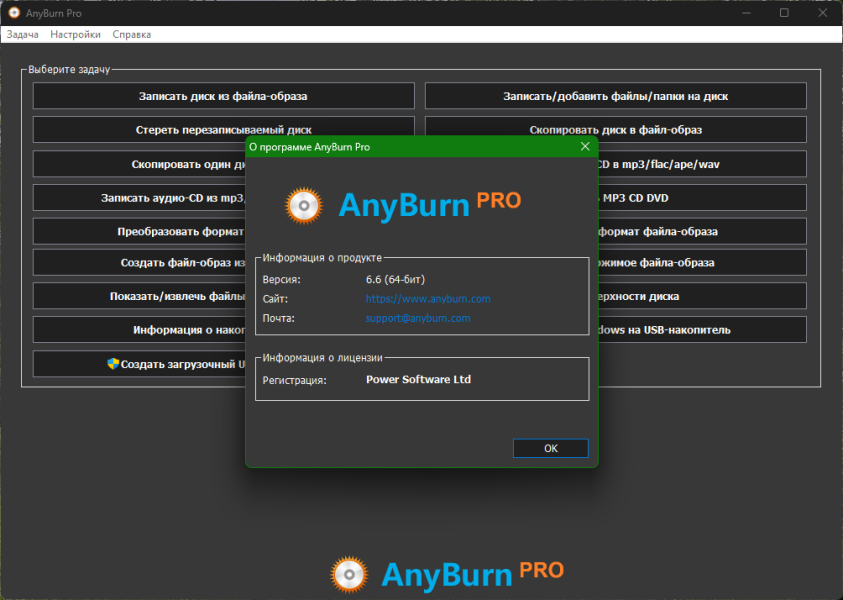Select Записать диск из файла-образа
The image size is (843, 600).
[x=223, y=97]
